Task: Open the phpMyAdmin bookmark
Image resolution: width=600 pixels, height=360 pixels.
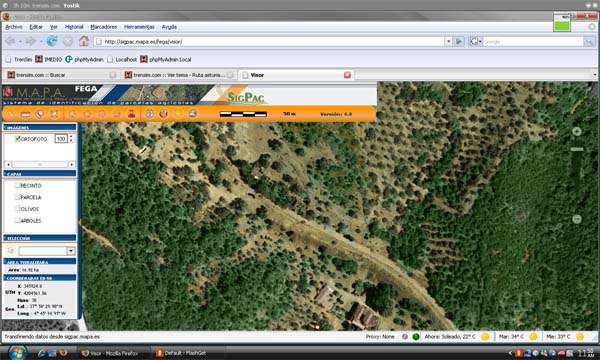Action: click(x=85, y=59)
